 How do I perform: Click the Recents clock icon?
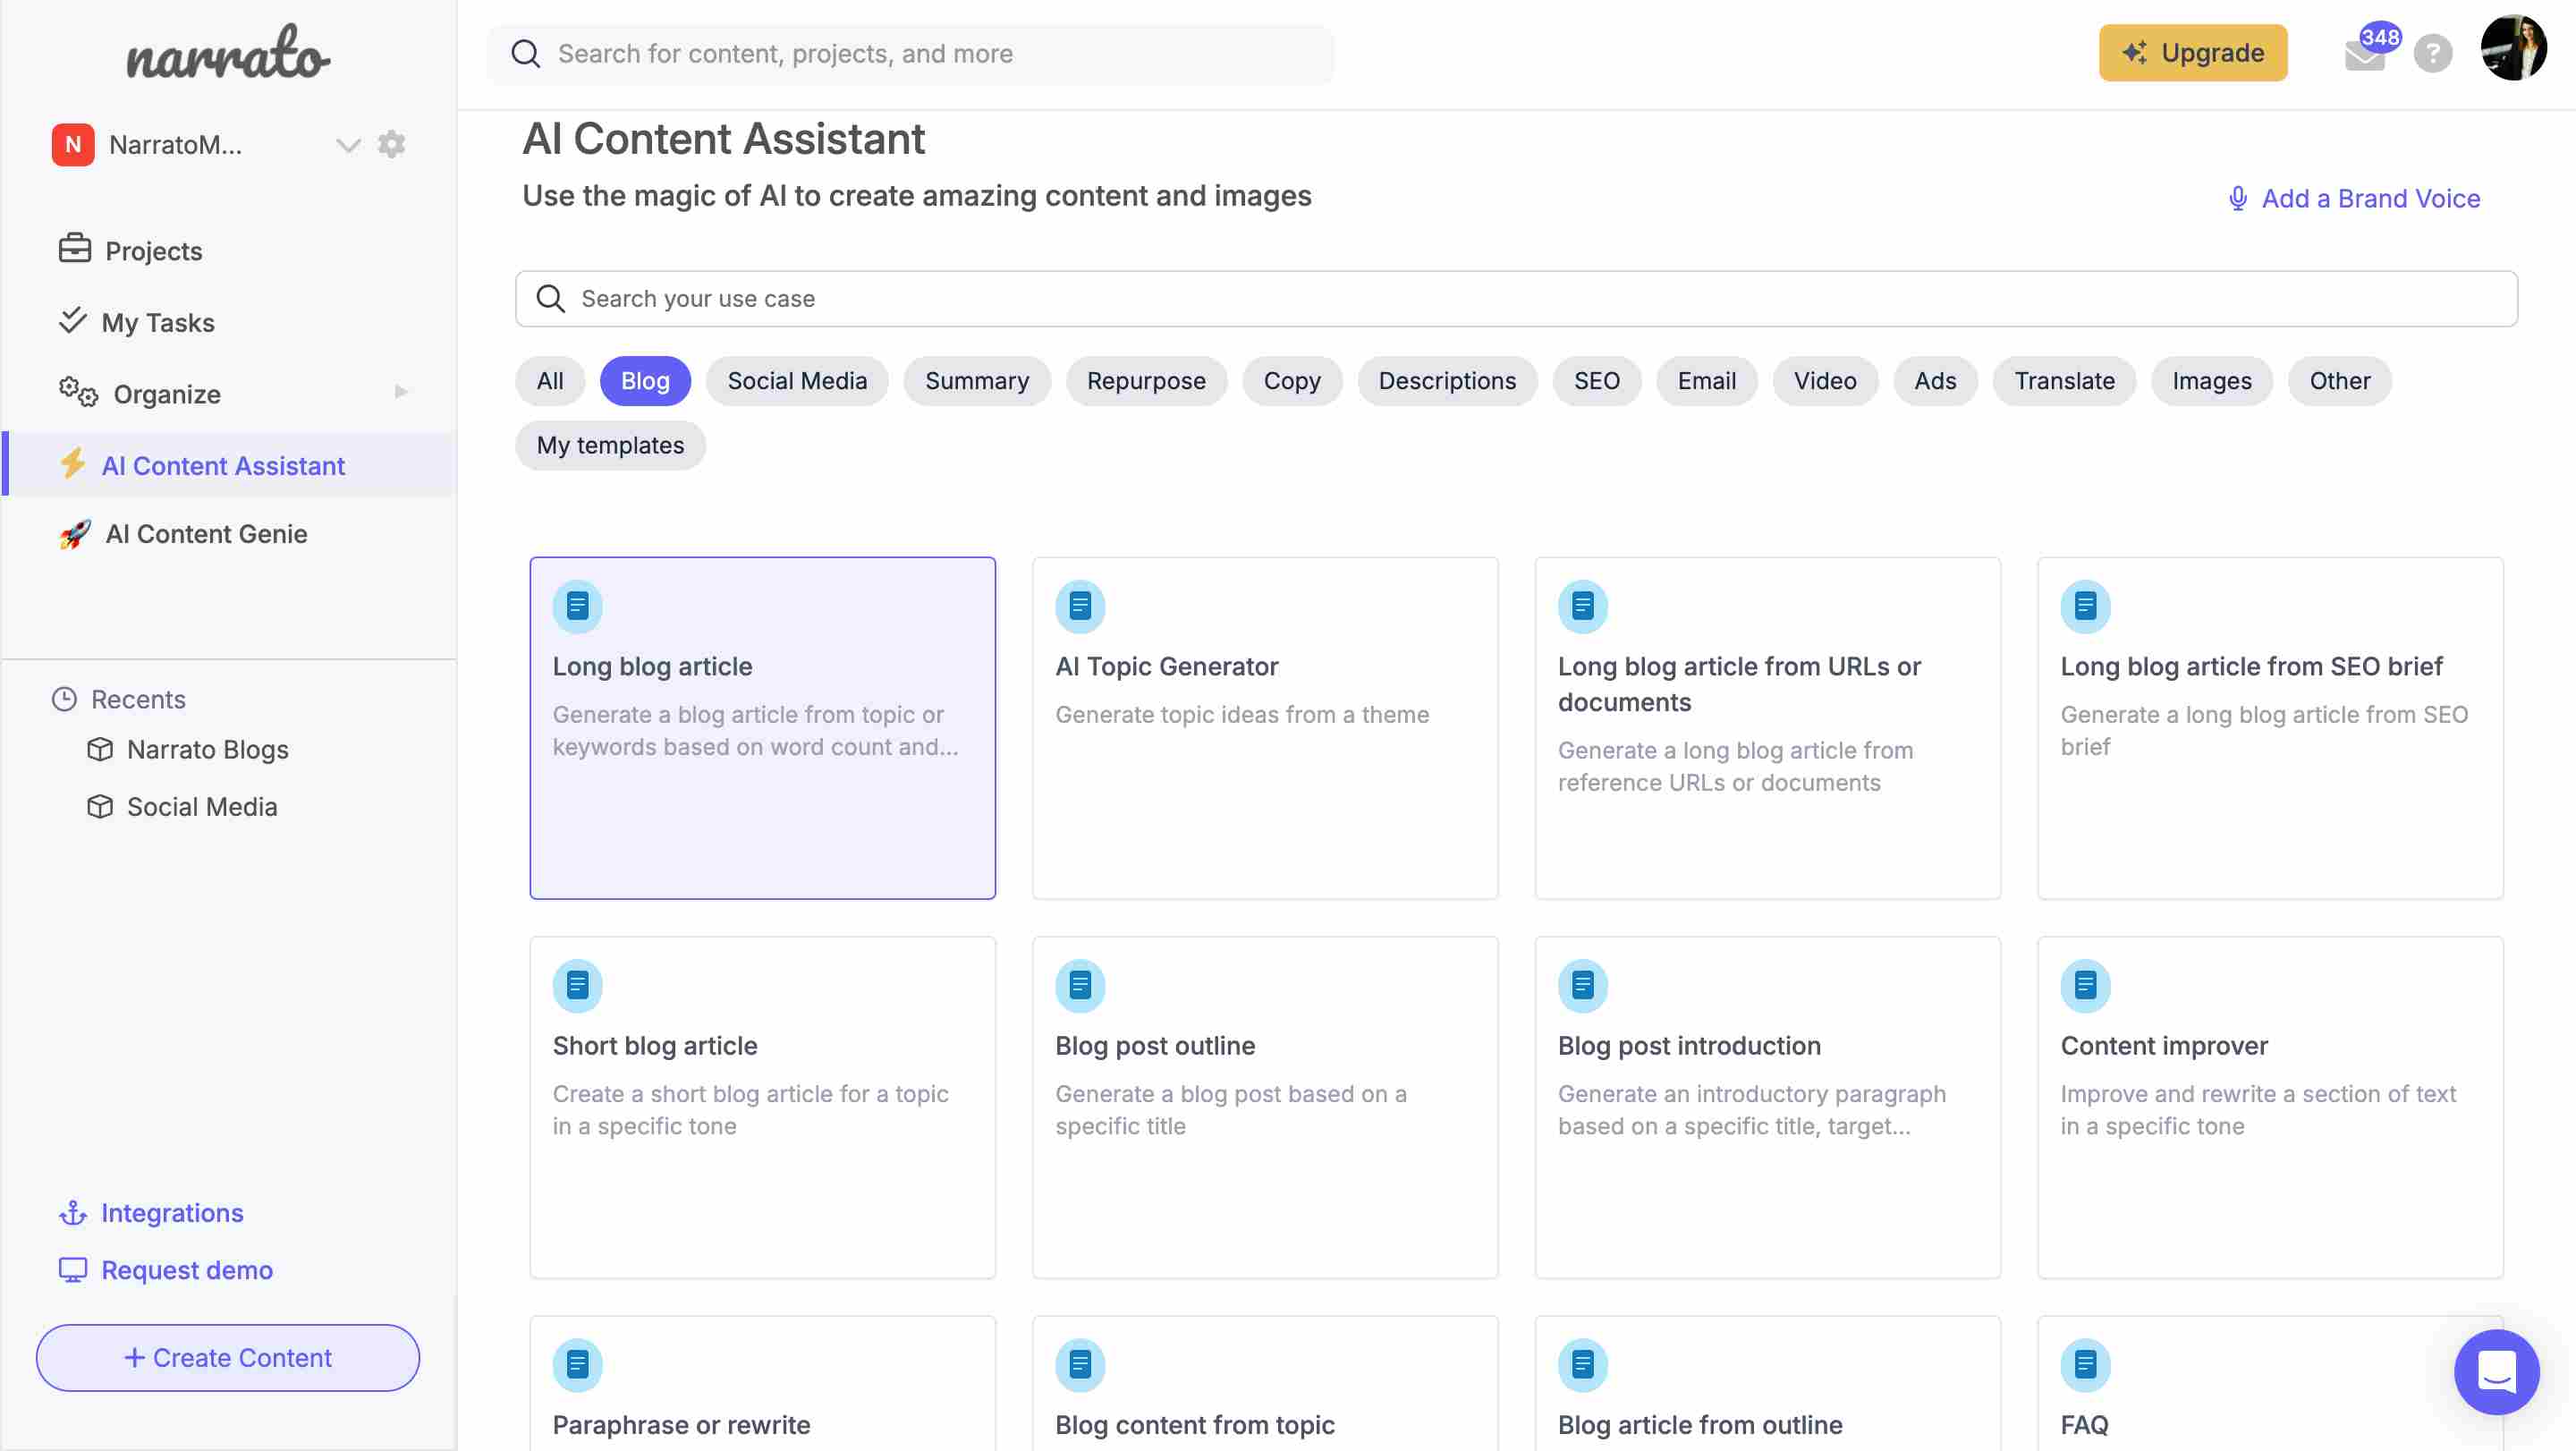coord(64,699)
